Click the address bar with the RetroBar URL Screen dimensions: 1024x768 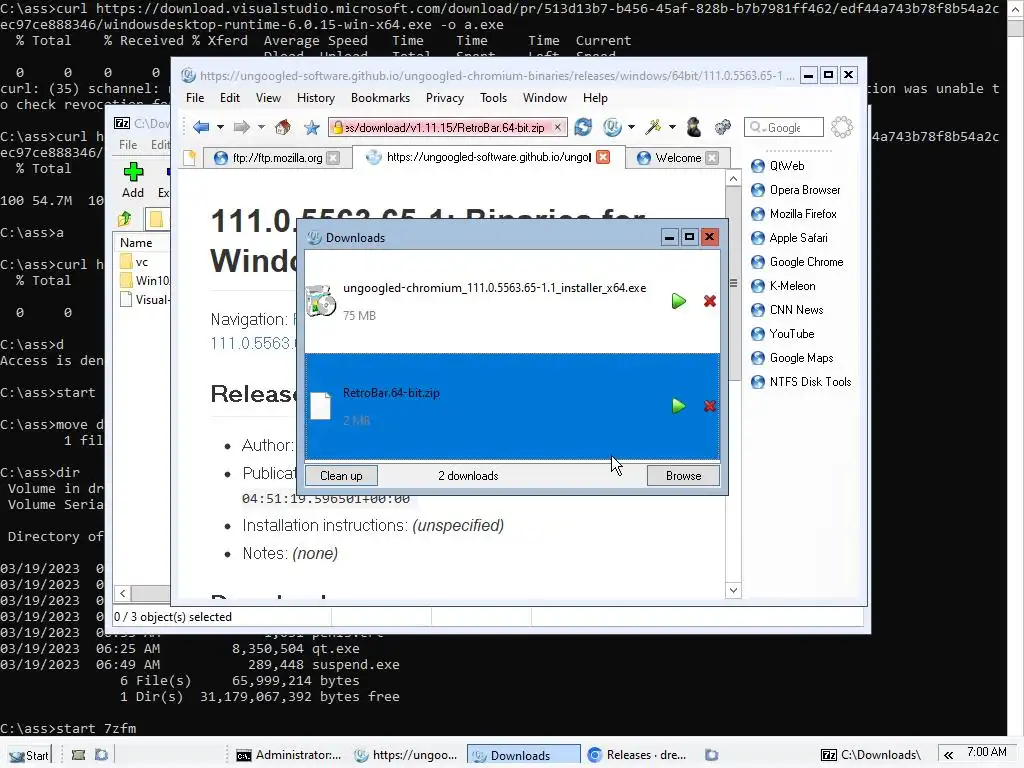(447, 127)
